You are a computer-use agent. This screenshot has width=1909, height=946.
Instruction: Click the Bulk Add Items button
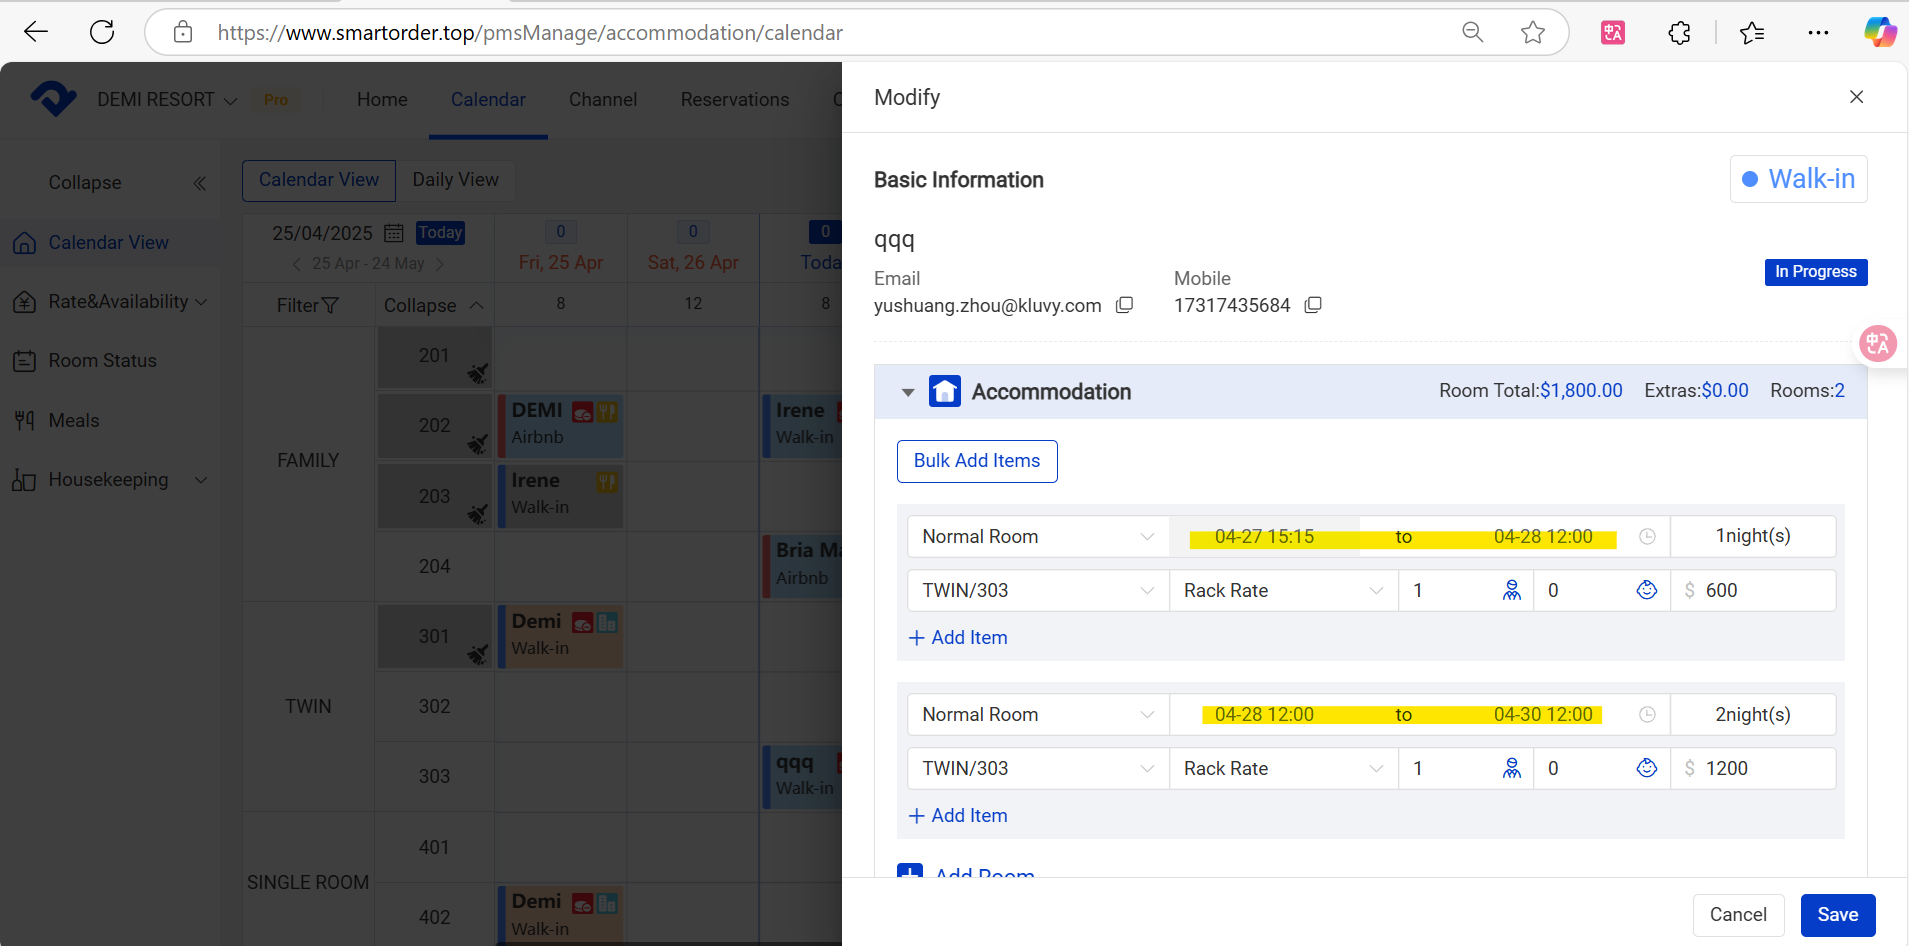[x=976, y=461]
